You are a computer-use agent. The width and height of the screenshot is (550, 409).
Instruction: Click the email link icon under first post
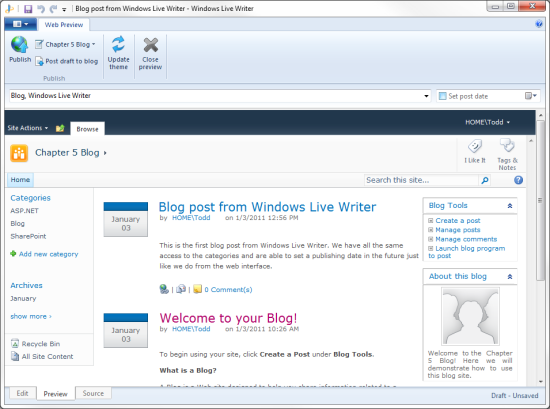181,289
